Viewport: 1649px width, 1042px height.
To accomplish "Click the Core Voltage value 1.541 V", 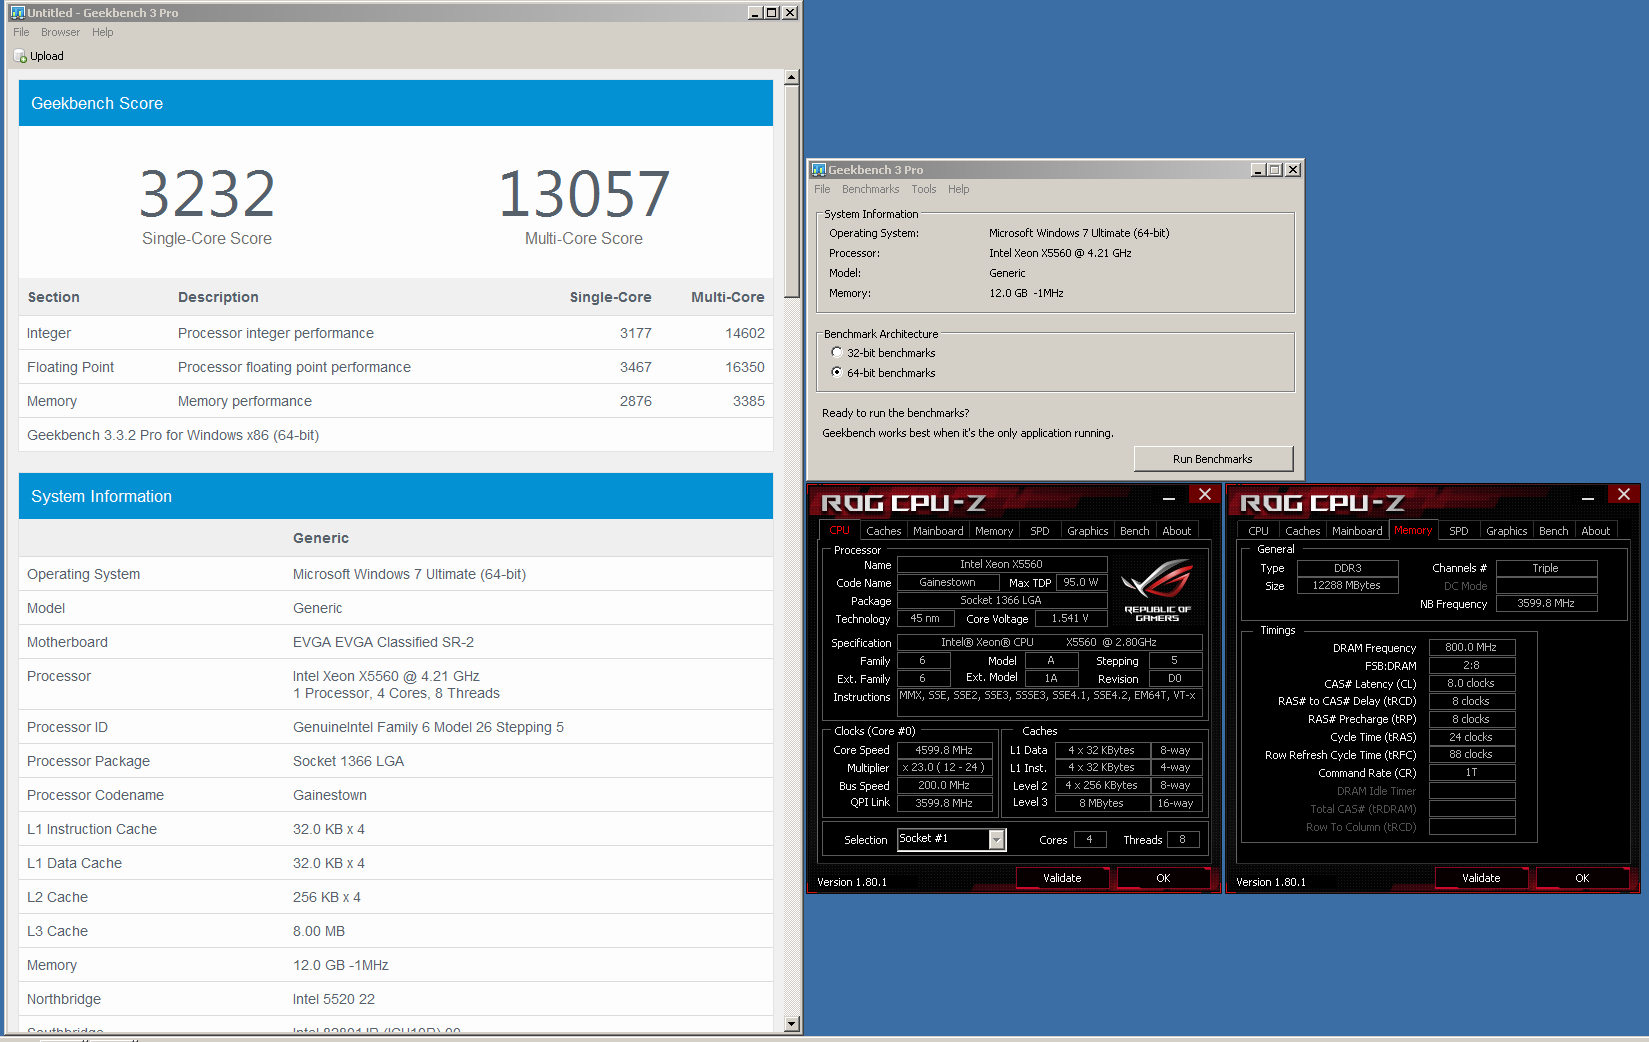I will [1070, 619].
